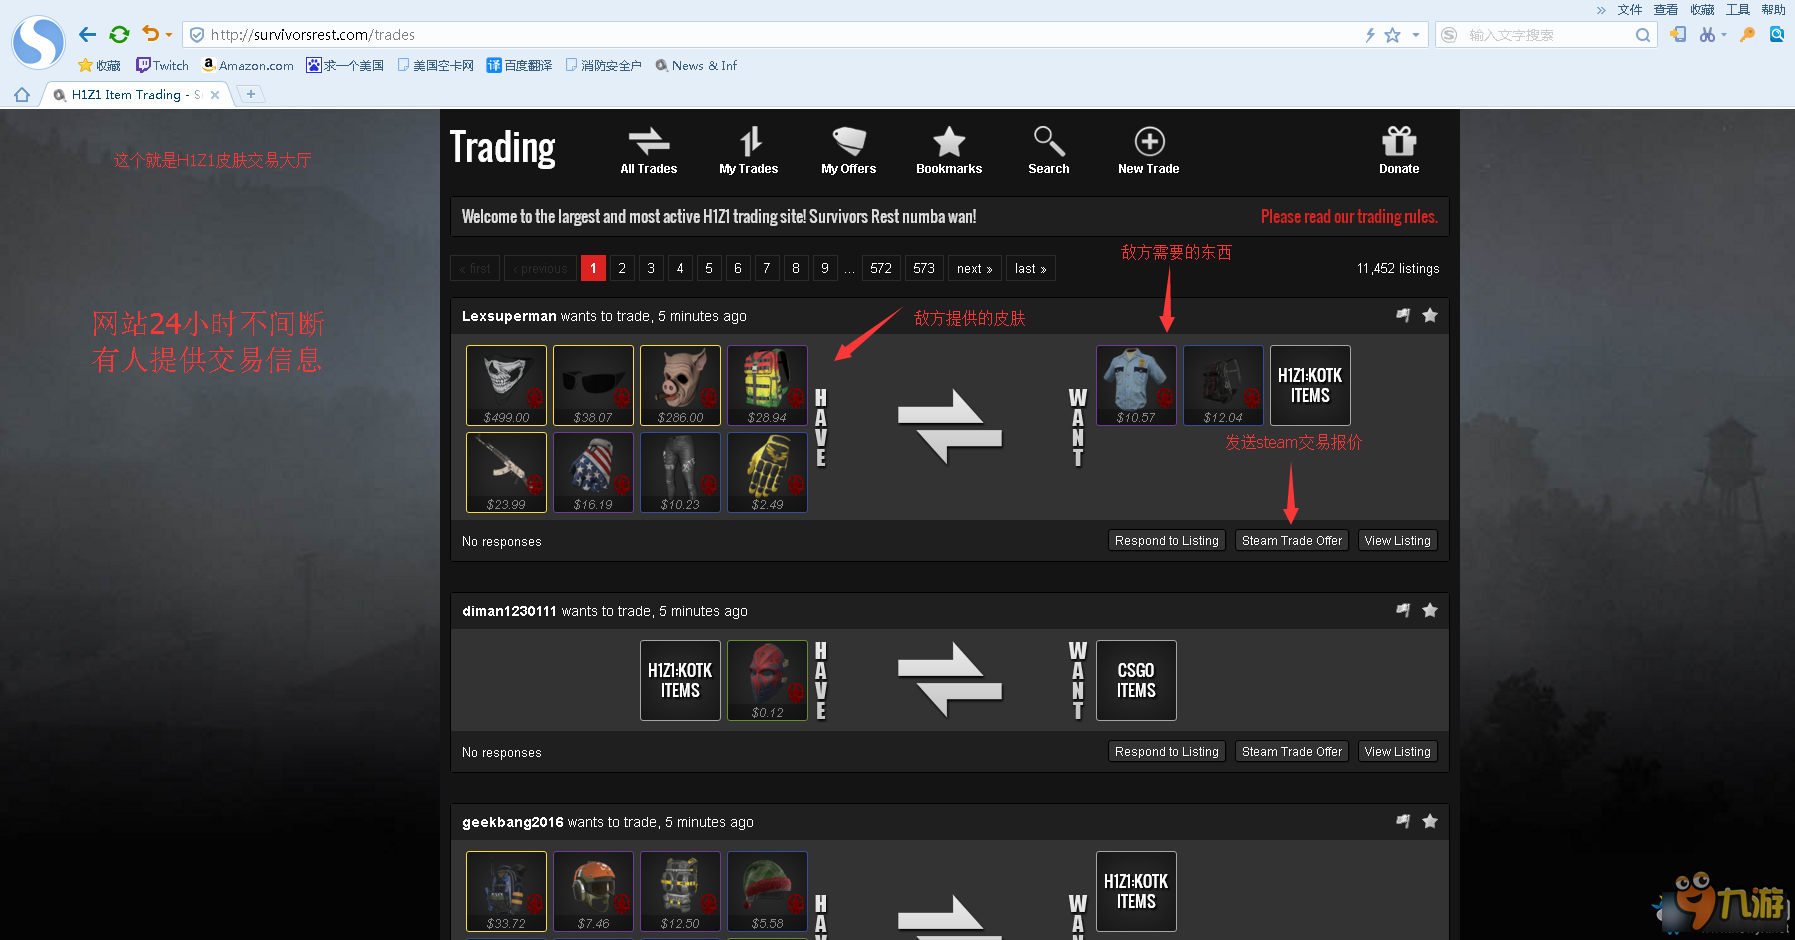Open All Trades in the trading nav
The image size is (1795, 940).
[x=648, y=151]
